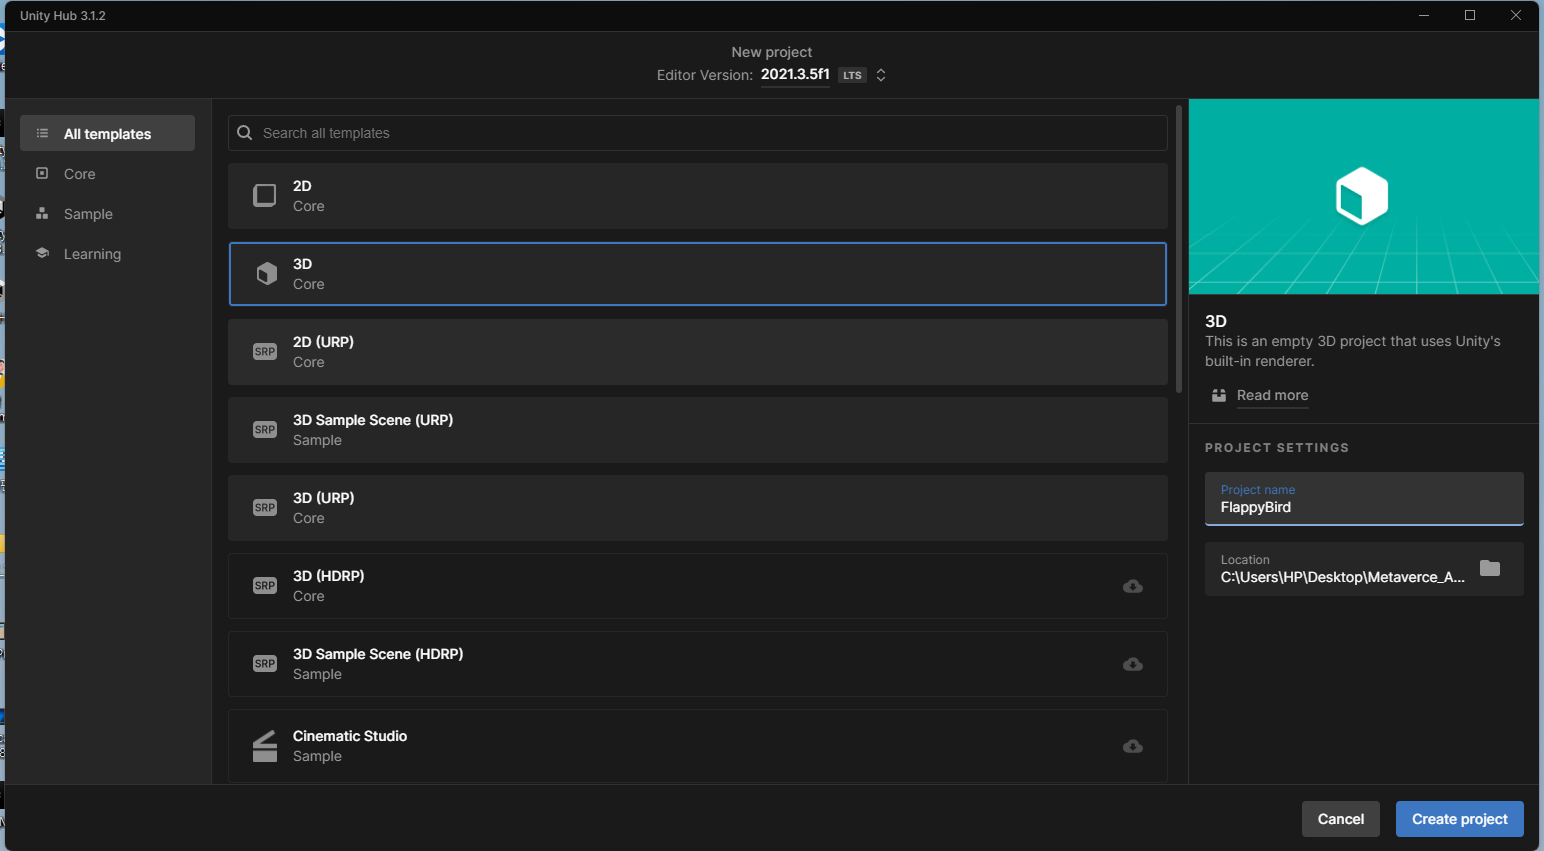Download Cinematic Studio template via cloud icon
The image size is (1544, 851).
point(1133,746)
